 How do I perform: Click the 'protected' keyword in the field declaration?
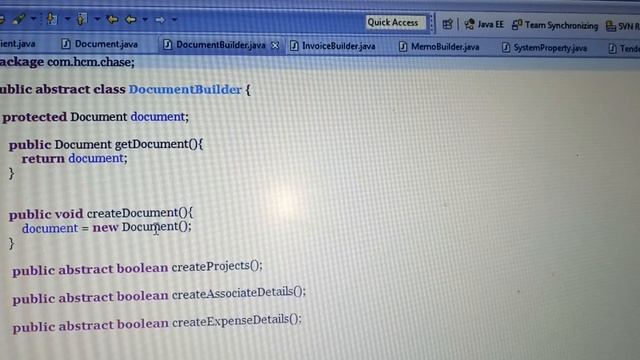pos(35,117)
